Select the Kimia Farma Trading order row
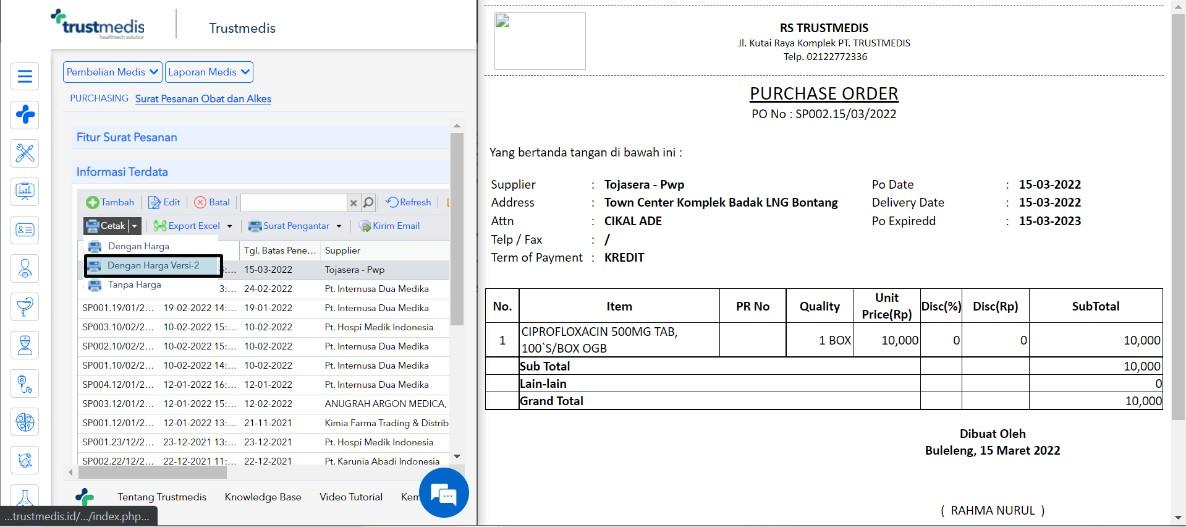 point(263,423)
